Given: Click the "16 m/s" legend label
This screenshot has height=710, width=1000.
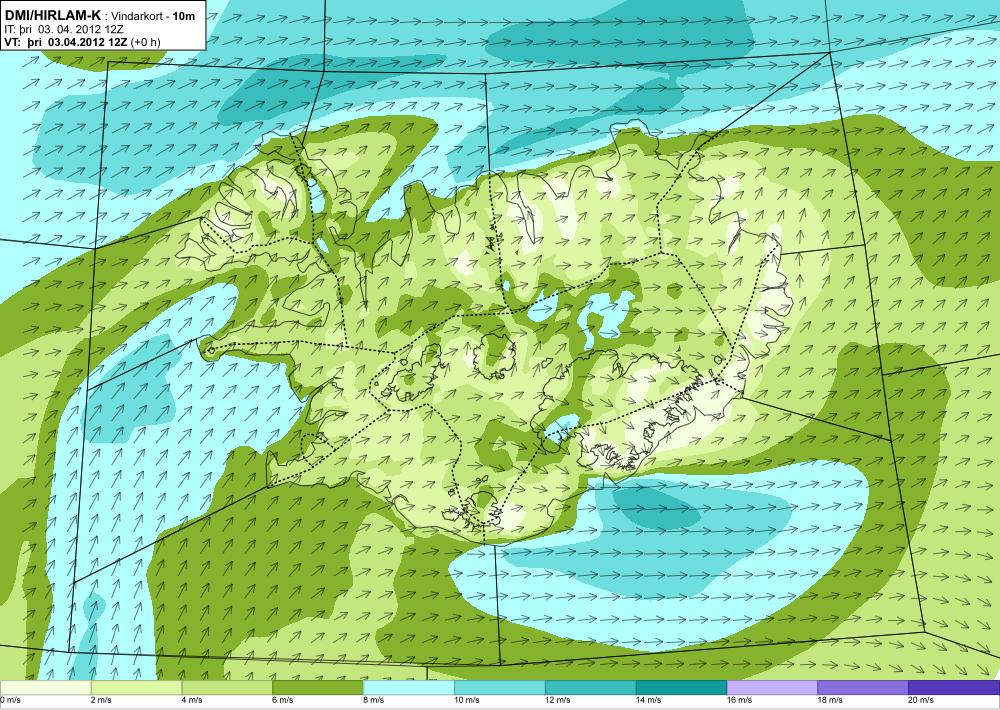Looking at the screenshot, I should tap(740, 700).
